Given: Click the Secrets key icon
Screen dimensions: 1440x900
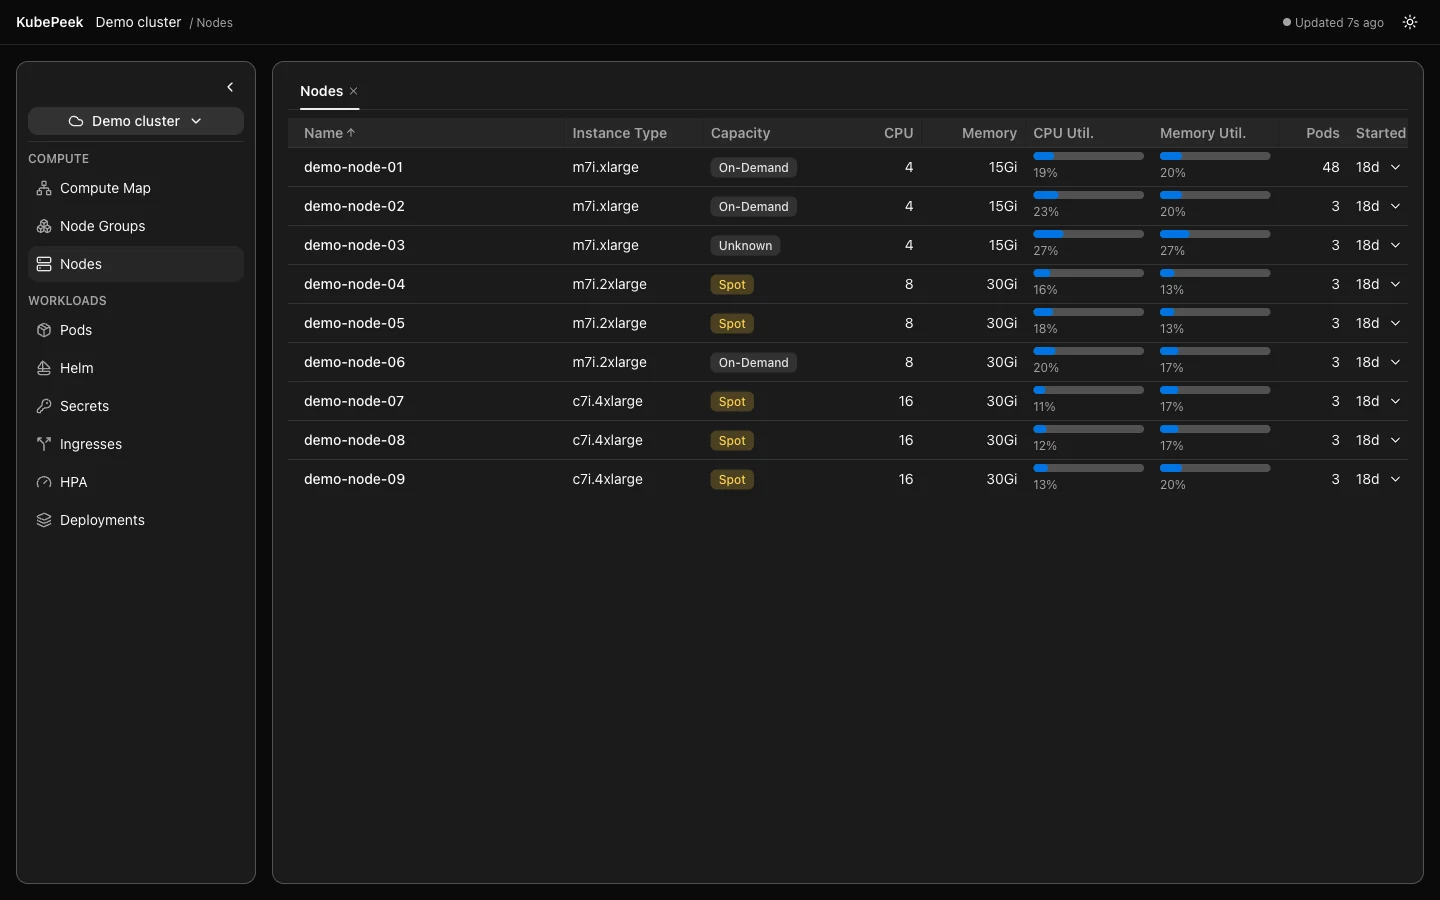Looking at the screenshot, I should (x=44, y=406).
